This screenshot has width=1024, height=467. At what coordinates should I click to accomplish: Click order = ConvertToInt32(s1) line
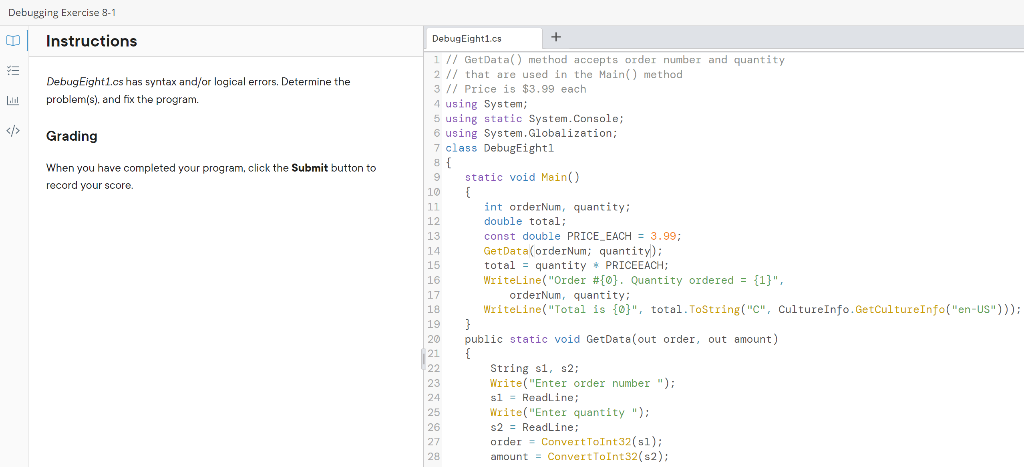[577, 442]
